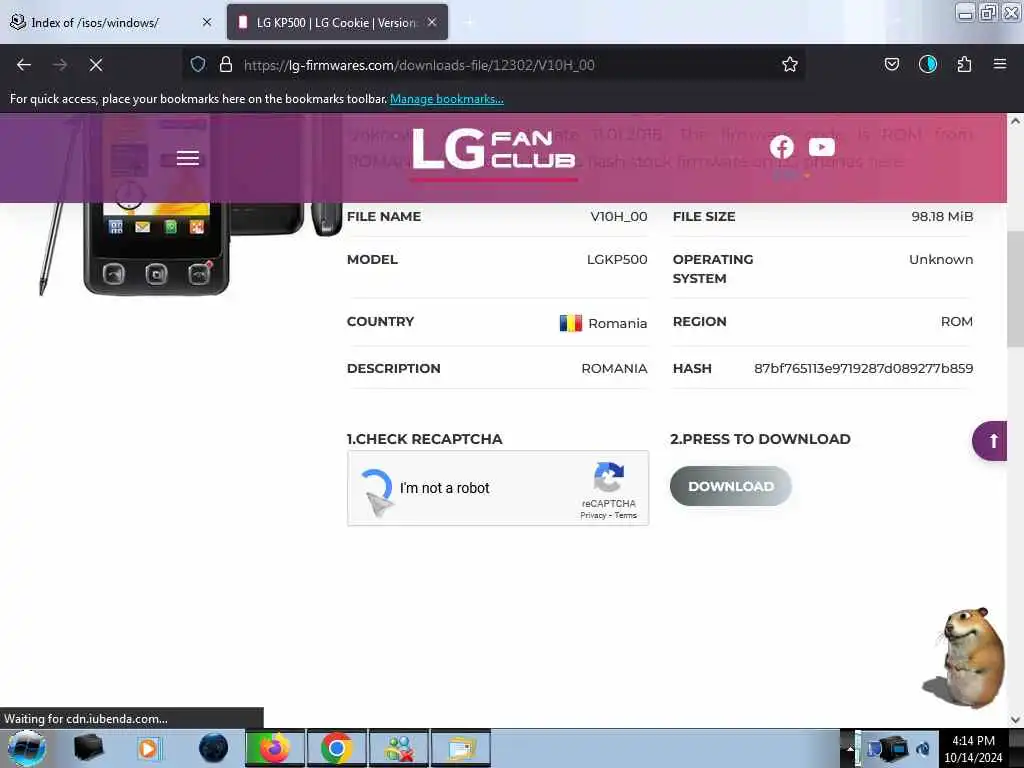This screenshot has width=1024, height=768.
Task: Launch Chrome from the taskbar
Action: click(x=336, y=748)
